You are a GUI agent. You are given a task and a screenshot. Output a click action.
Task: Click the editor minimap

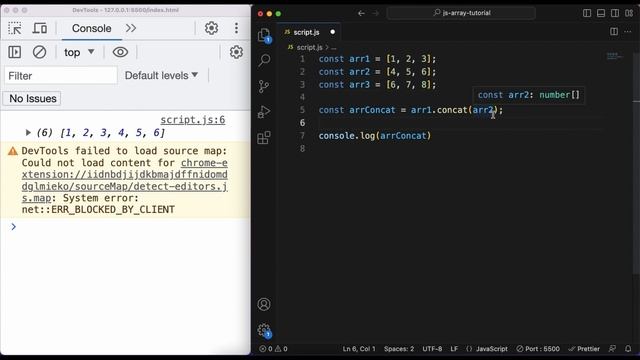[x=614, y=57]
